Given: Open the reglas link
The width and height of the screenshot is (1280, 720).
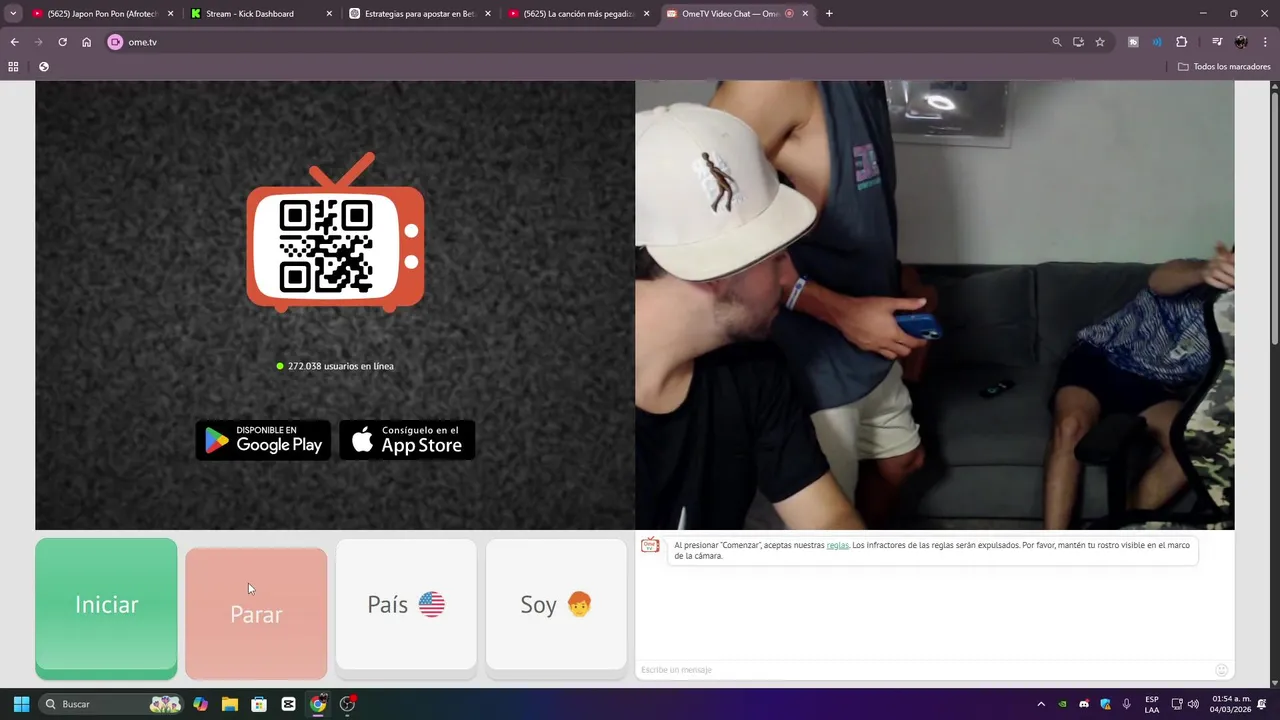Looking at the screenshot, I should (837, 545).
